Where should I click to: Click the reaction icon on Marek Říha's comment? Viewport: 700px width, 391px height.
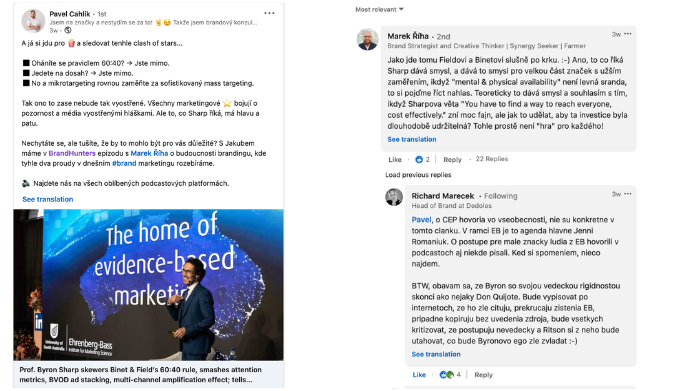(419, 159)
